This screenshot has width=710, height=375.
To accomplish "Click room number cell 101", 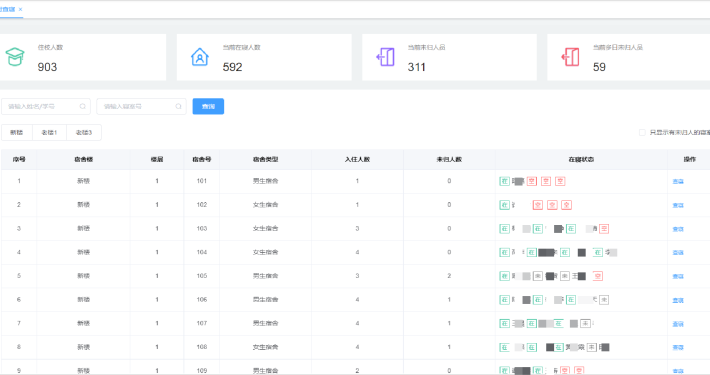I will click(x=202, y=181).
